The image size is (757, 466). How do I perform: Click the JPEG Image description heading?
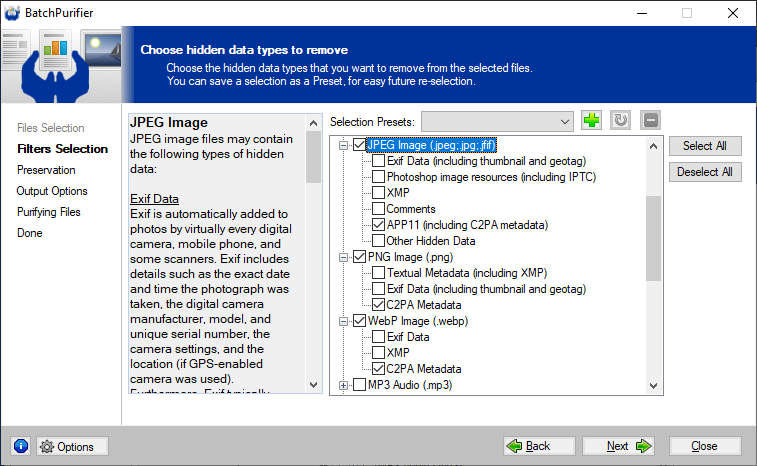168,123
